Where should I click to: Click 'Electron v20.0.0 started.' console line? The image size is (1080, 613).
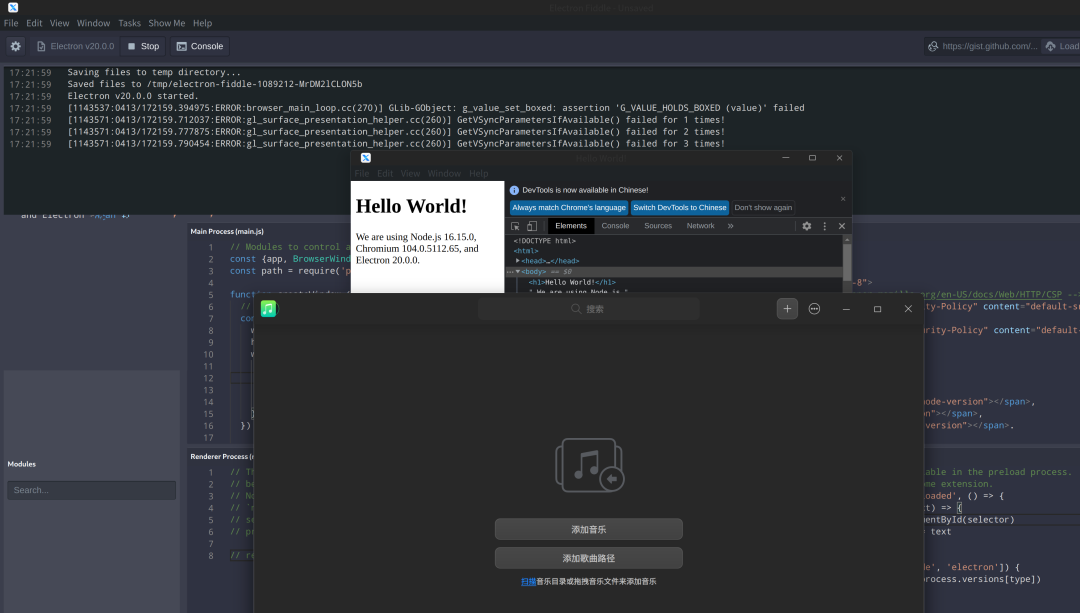133,96
